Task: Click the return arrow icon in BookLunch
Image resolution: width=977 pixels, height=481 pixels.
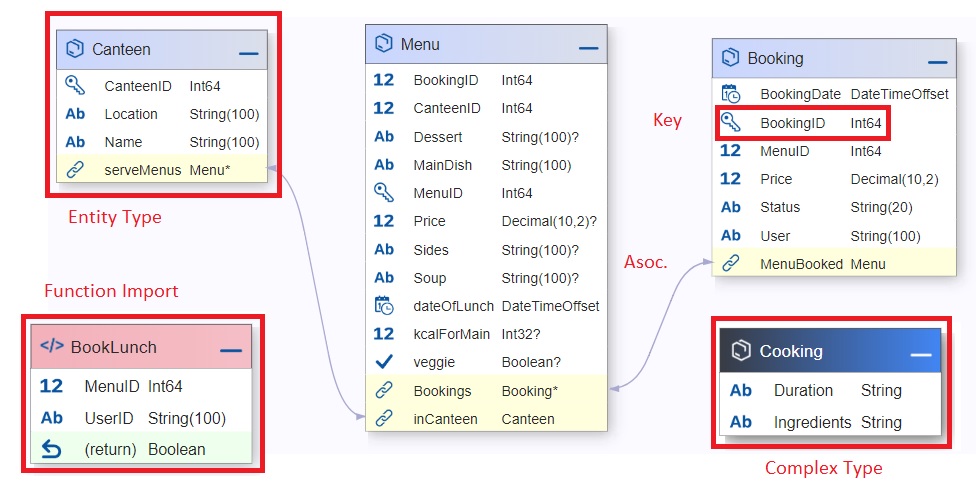Action: (52, 449)
